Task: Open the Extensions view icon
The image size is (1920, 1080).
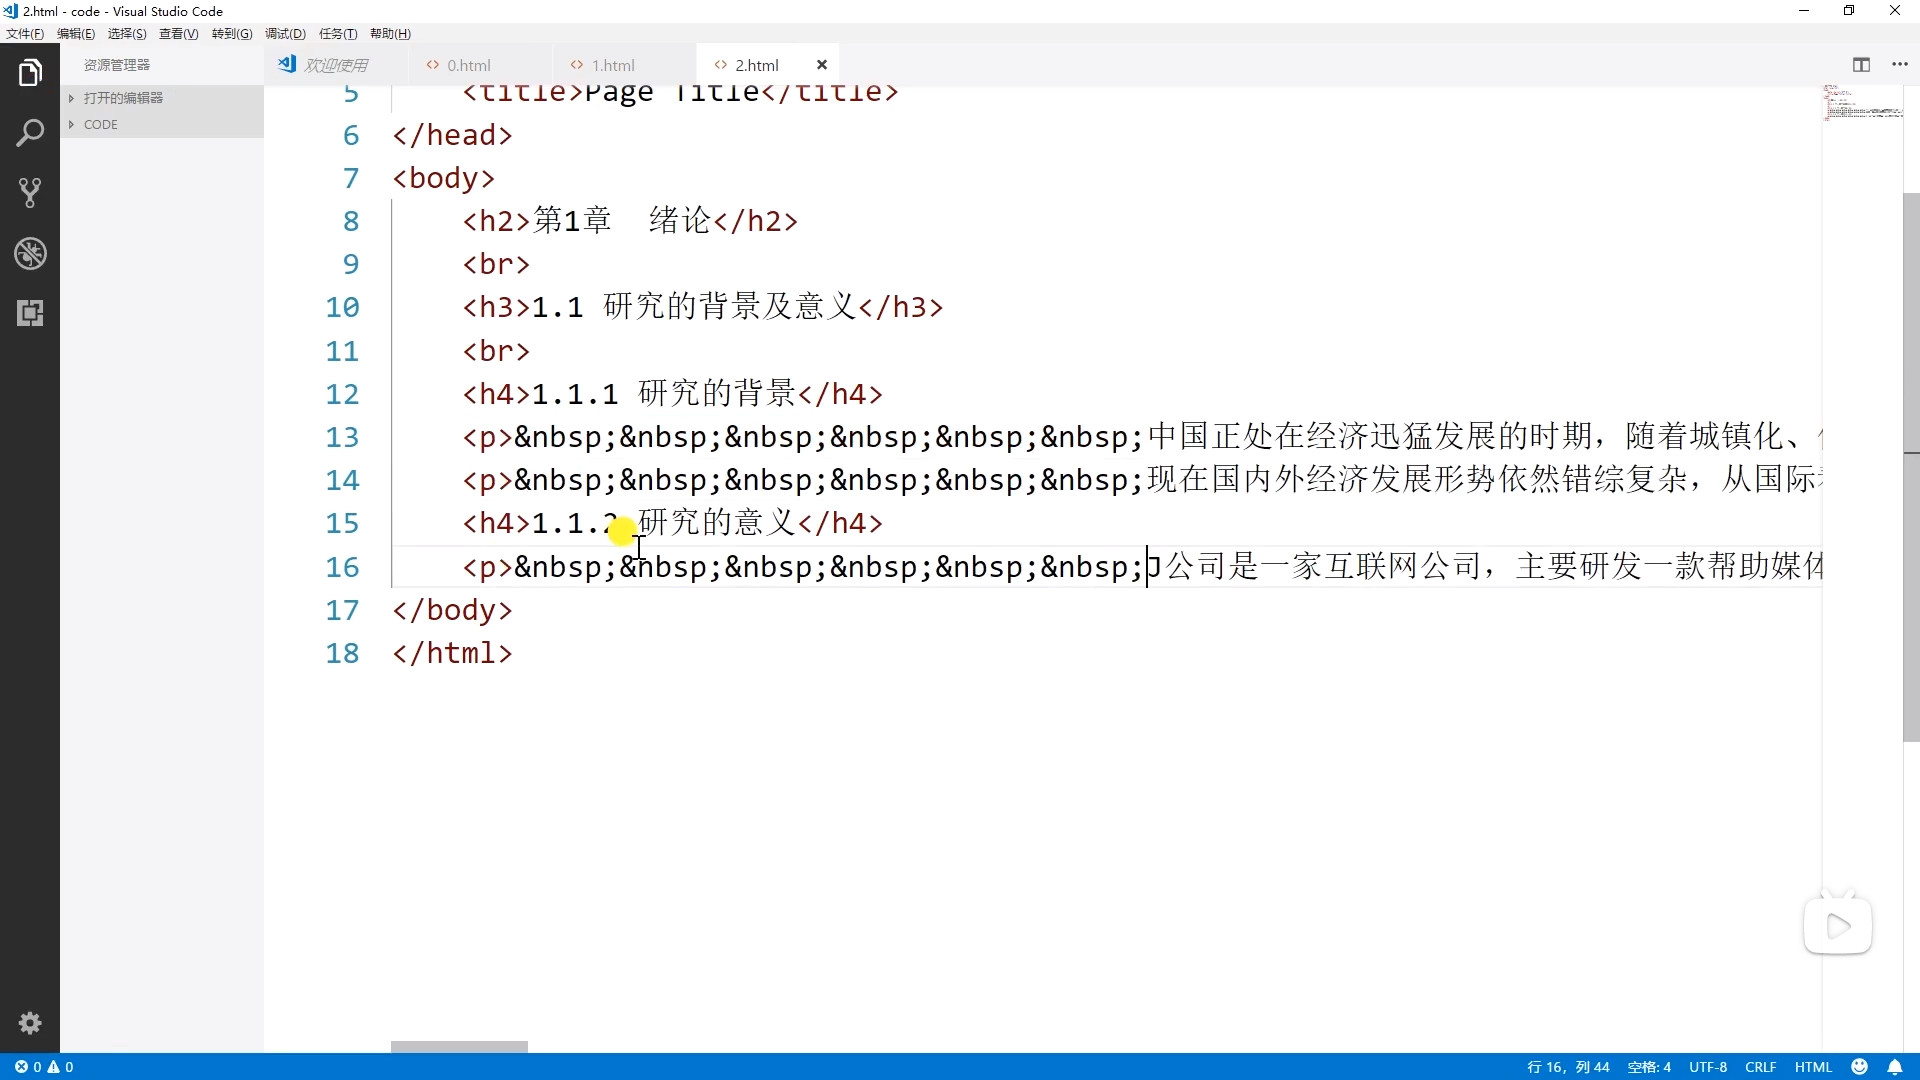Action: click(x=30, y=313)
